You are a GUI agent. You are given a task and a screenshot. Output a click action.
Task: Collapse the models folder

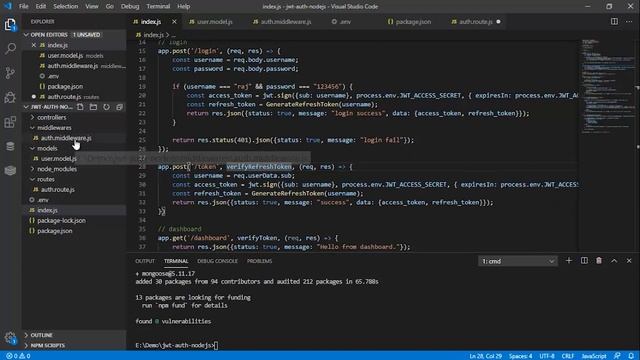47,148
